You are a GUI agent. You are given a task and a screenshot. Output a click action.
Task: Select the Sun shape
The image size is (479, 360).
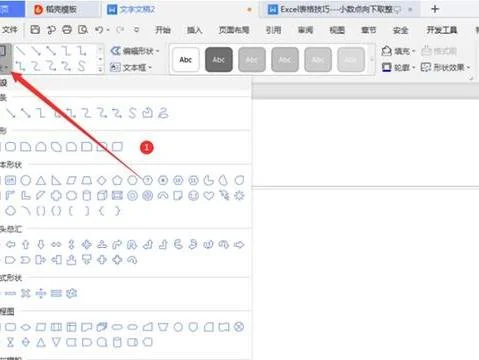[239, 195]
